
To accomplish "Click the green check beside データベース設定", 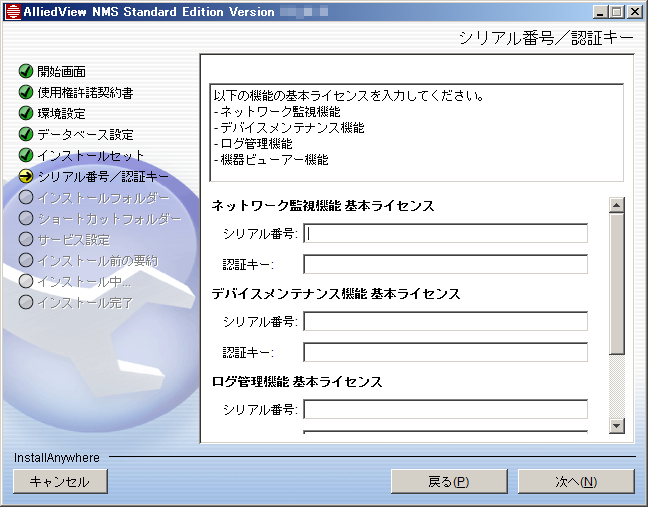I will point(26,134).
